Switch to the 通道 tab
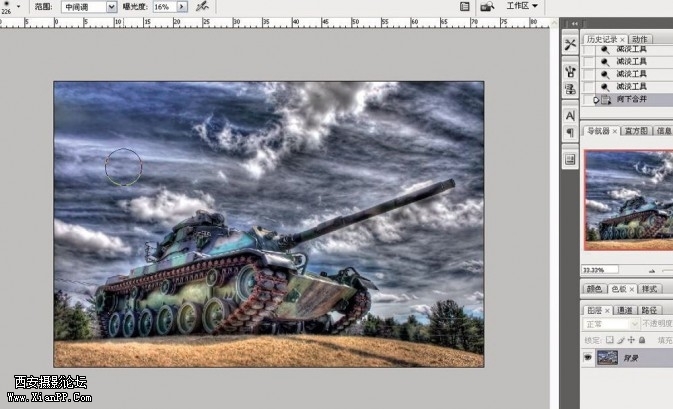The width and height of the screenshot is (673, 409). click(624, 310)
